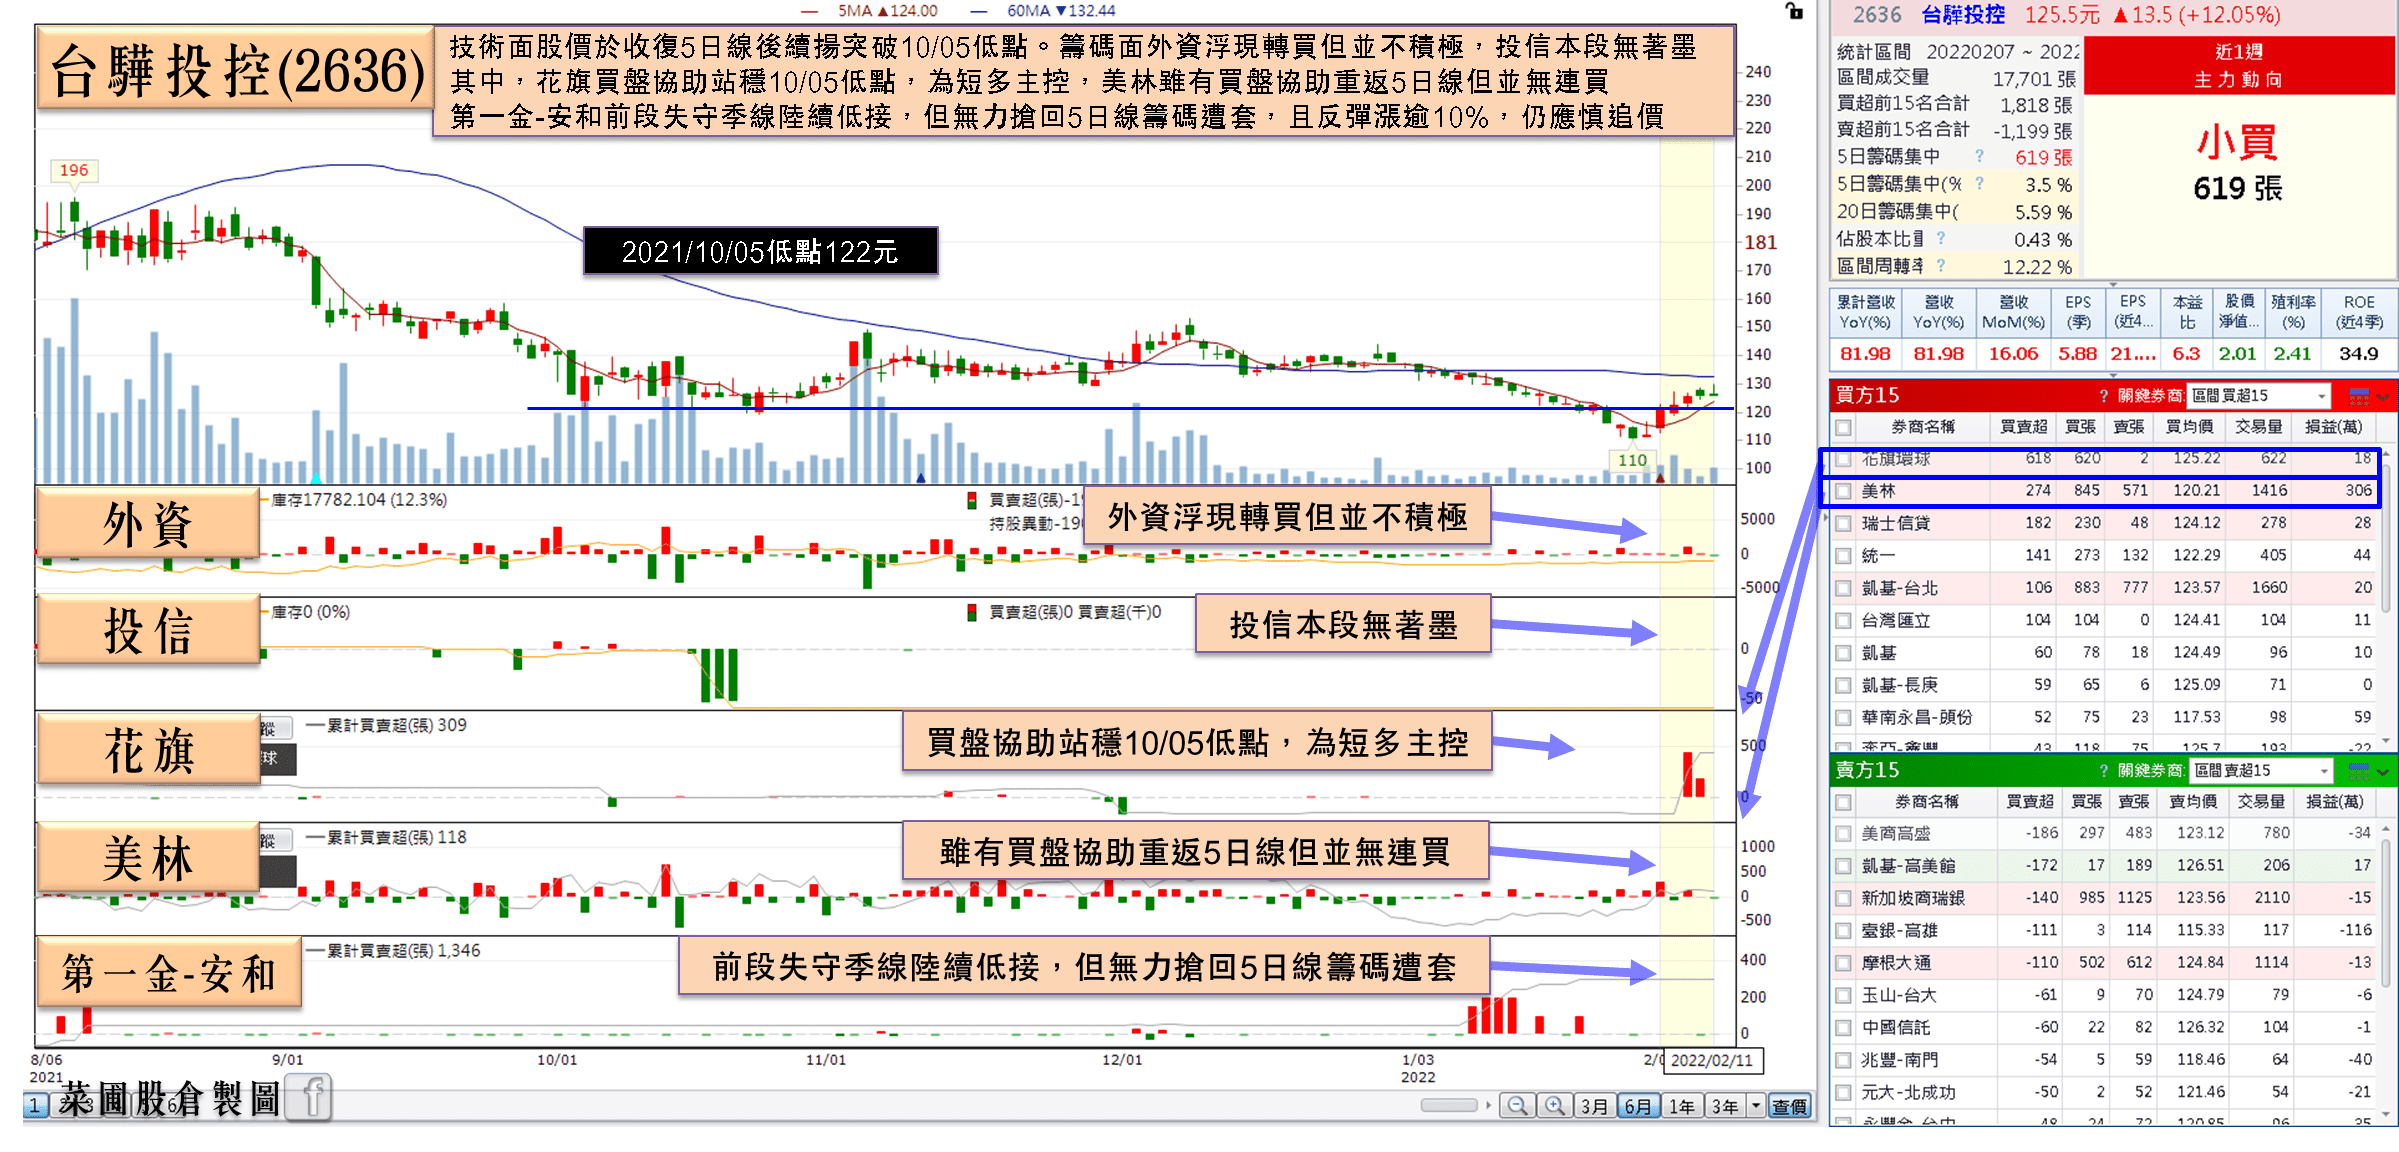The height and width of the screenshot is (1152, 2399).
Task: Tick the checkbox for 花旗環球 buyer row
Action: (x=1844, y=460)
